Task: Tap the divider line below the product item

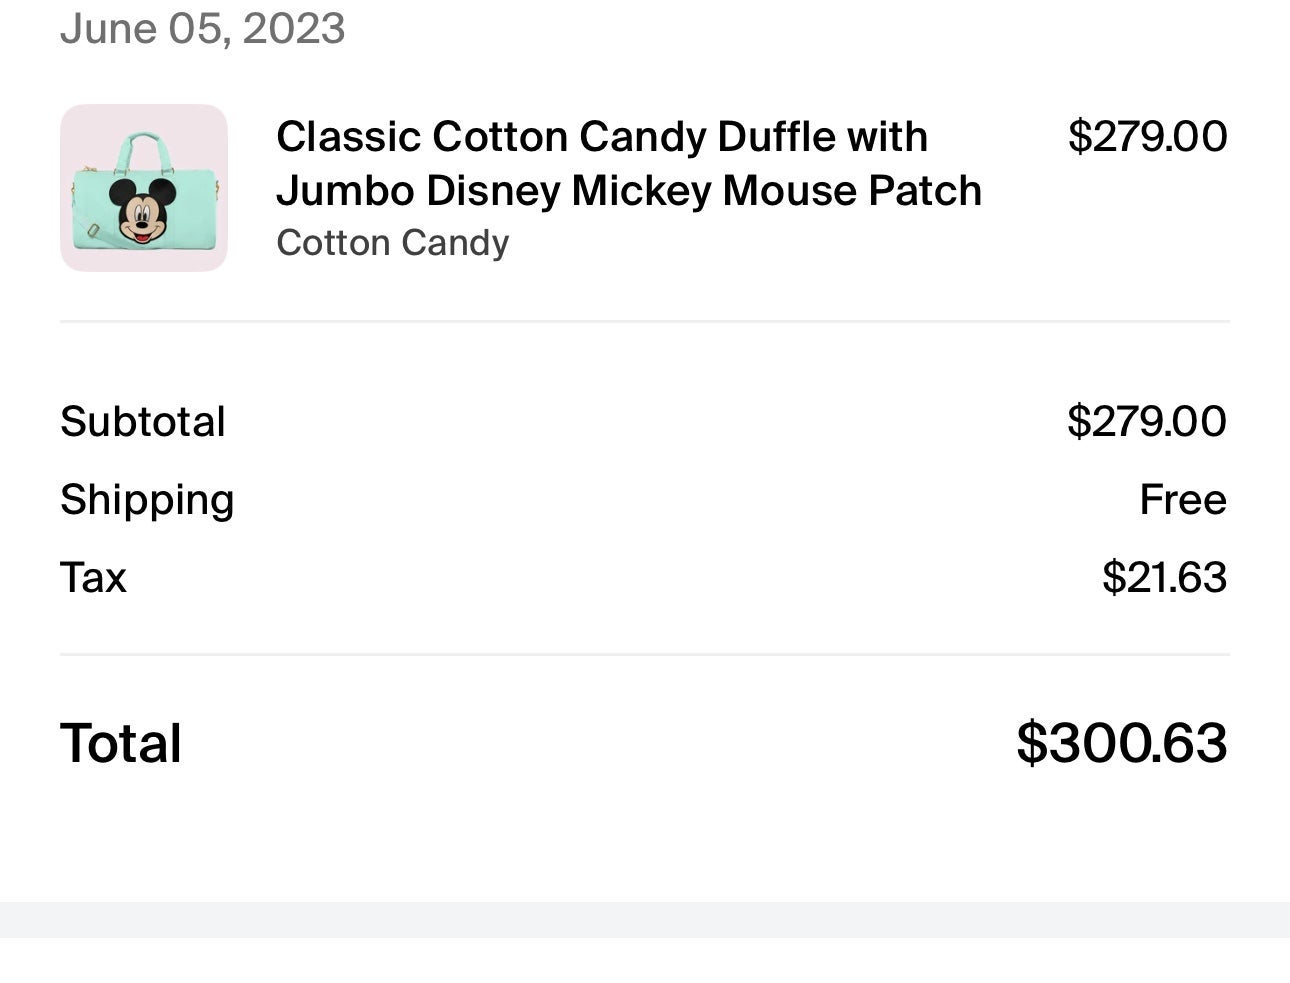Action: click(645, 322)
